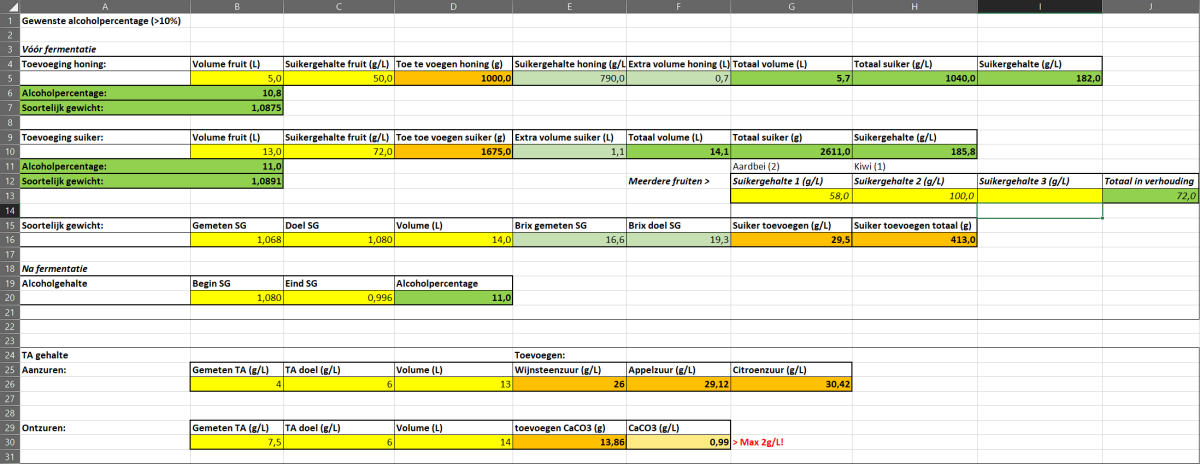Click the Select All corner of the grid

(8, 6)
